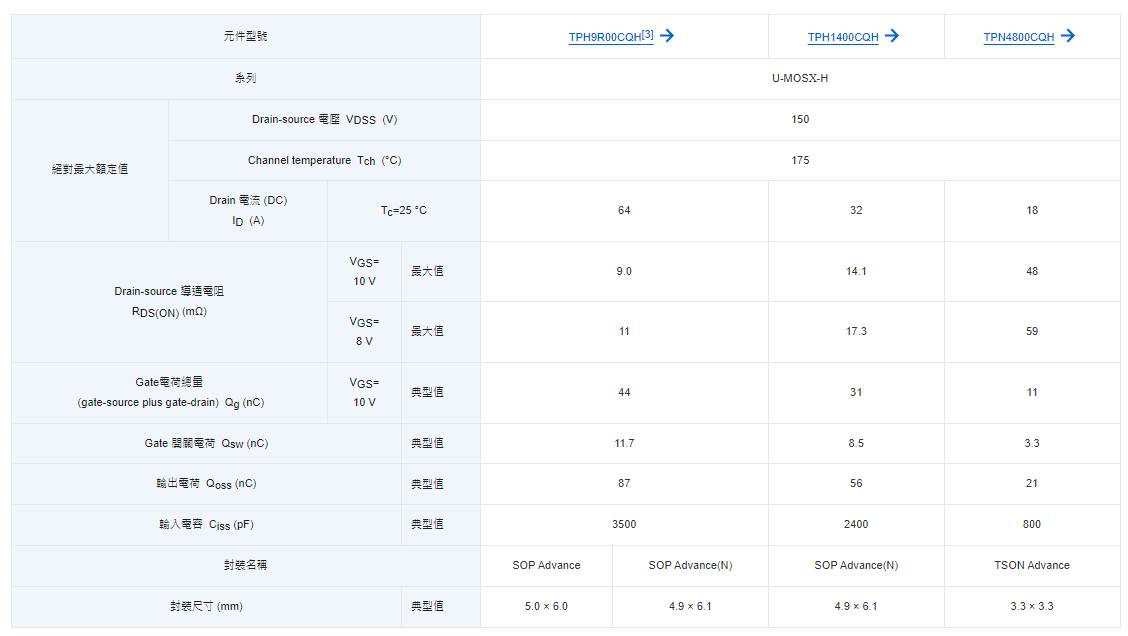Open the TPH9R00CQH part number link
The image size is (1128, 636).
605,38
